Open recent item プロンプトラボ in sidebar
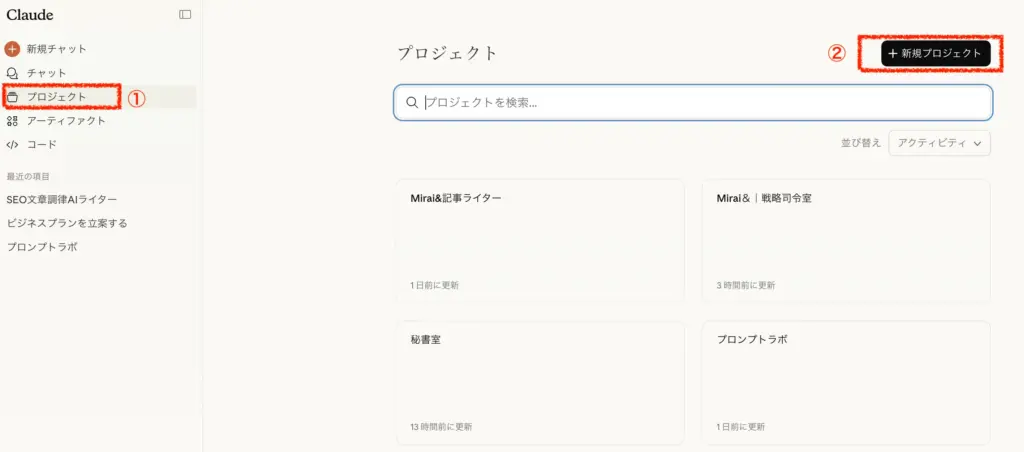1024x452 pixels. (42, 248)
